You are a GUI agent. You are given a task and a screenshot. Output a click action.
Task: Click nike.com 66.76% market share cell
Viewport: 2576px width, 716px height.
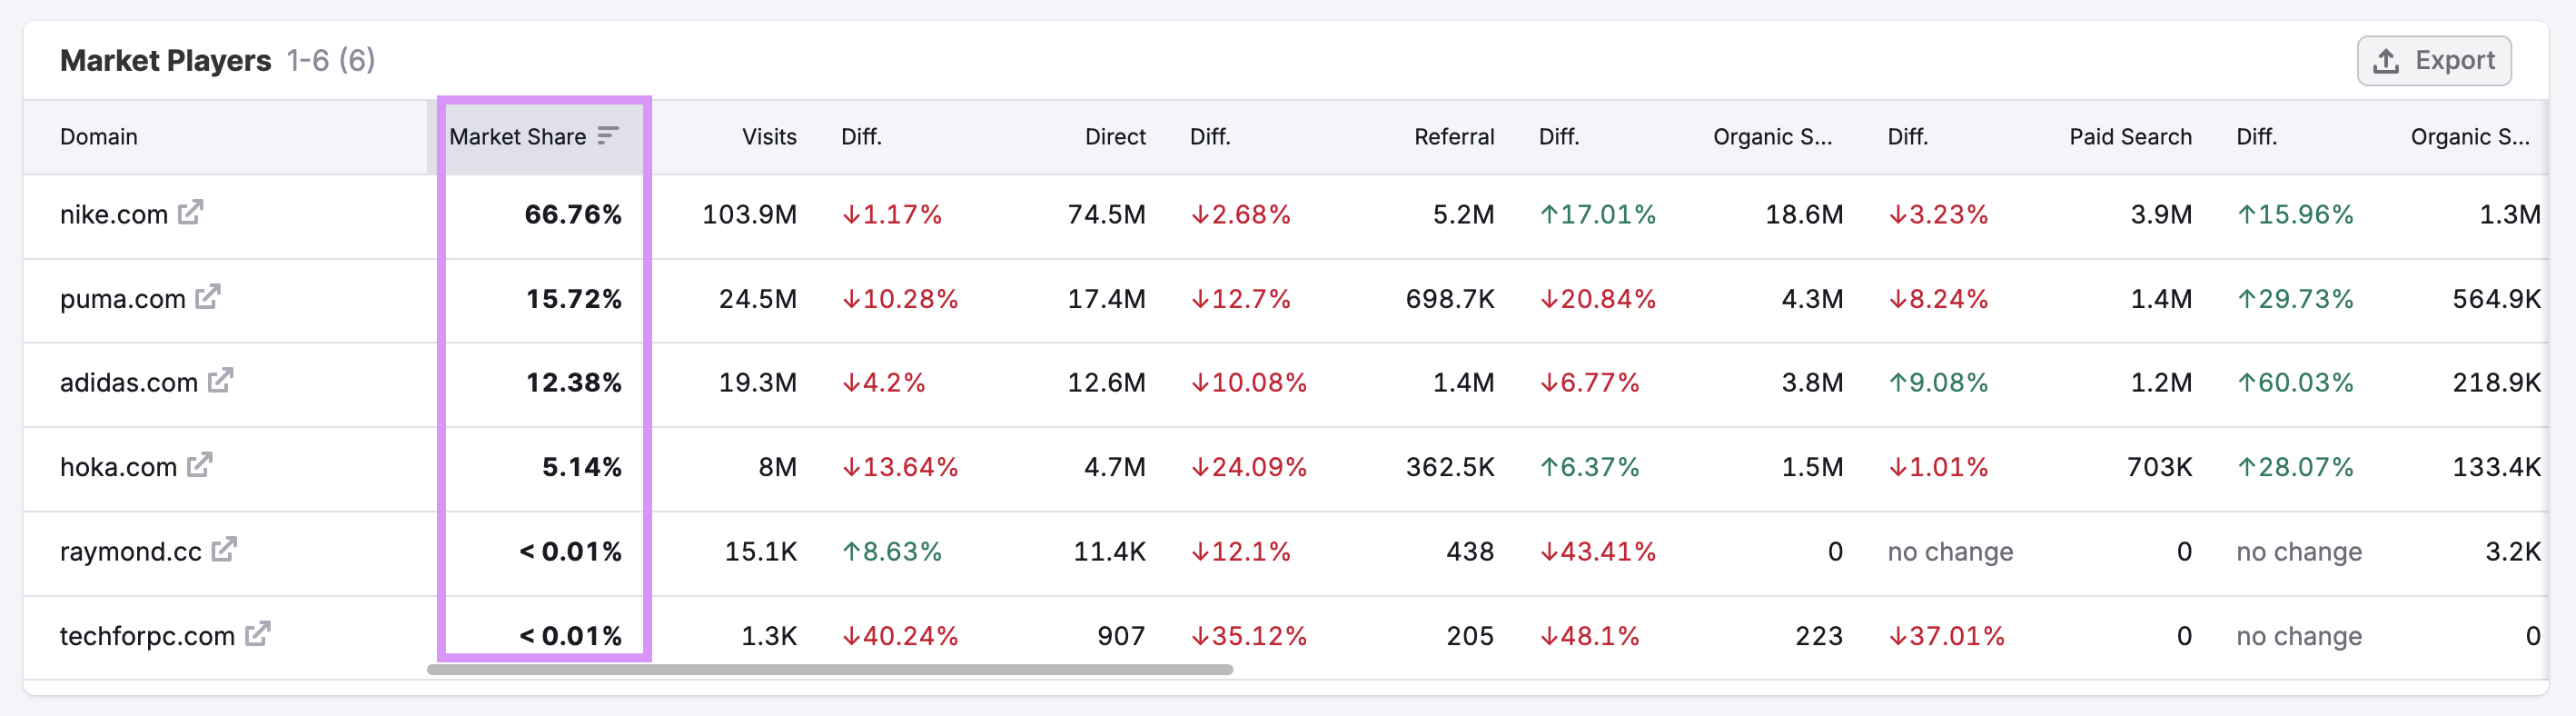tap(572, 215)
